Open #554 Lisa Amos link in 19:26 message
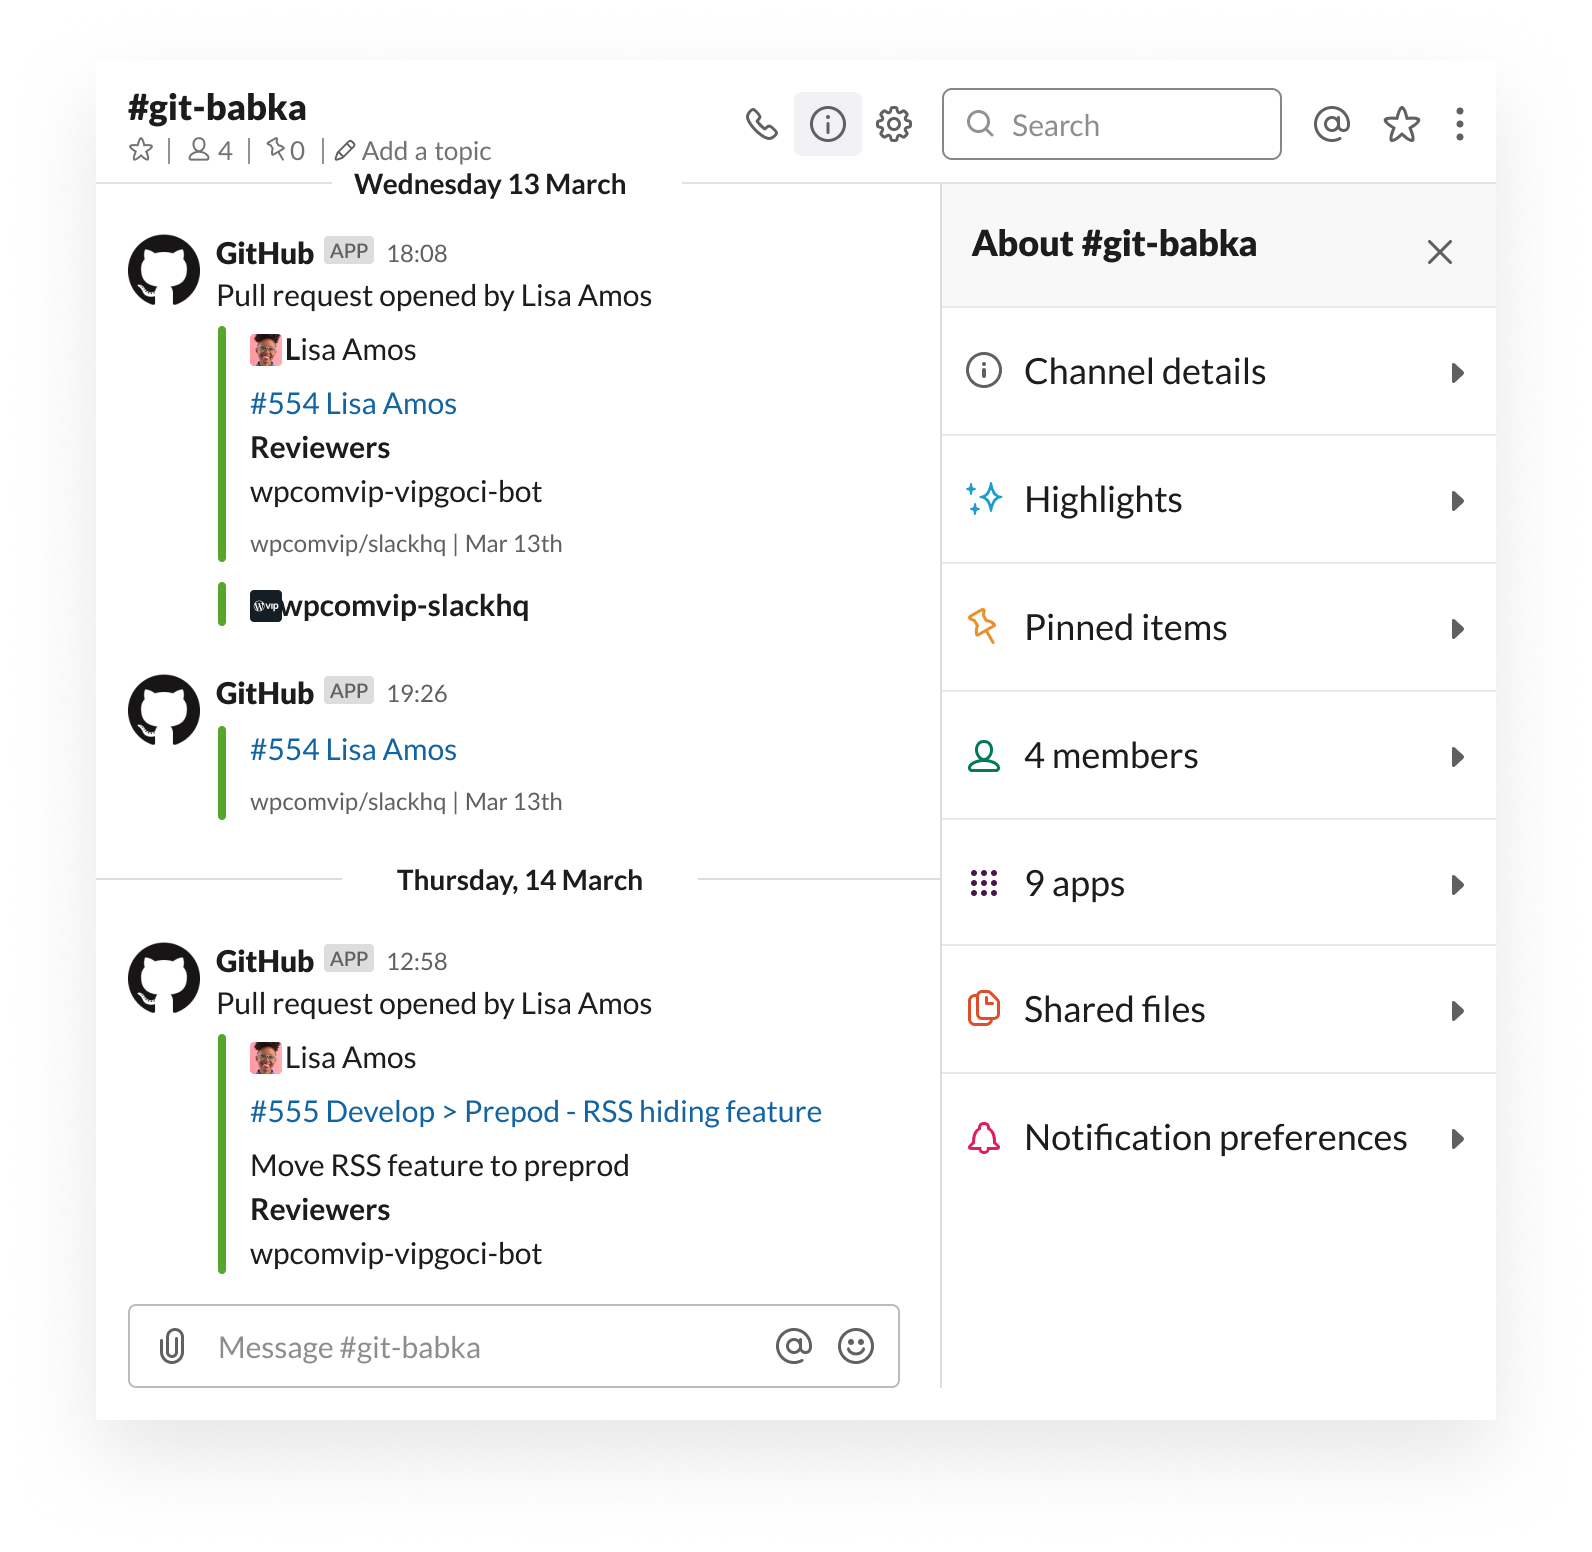Image resolution: width=1592 pixels, height=1552 pixels. 353,750
